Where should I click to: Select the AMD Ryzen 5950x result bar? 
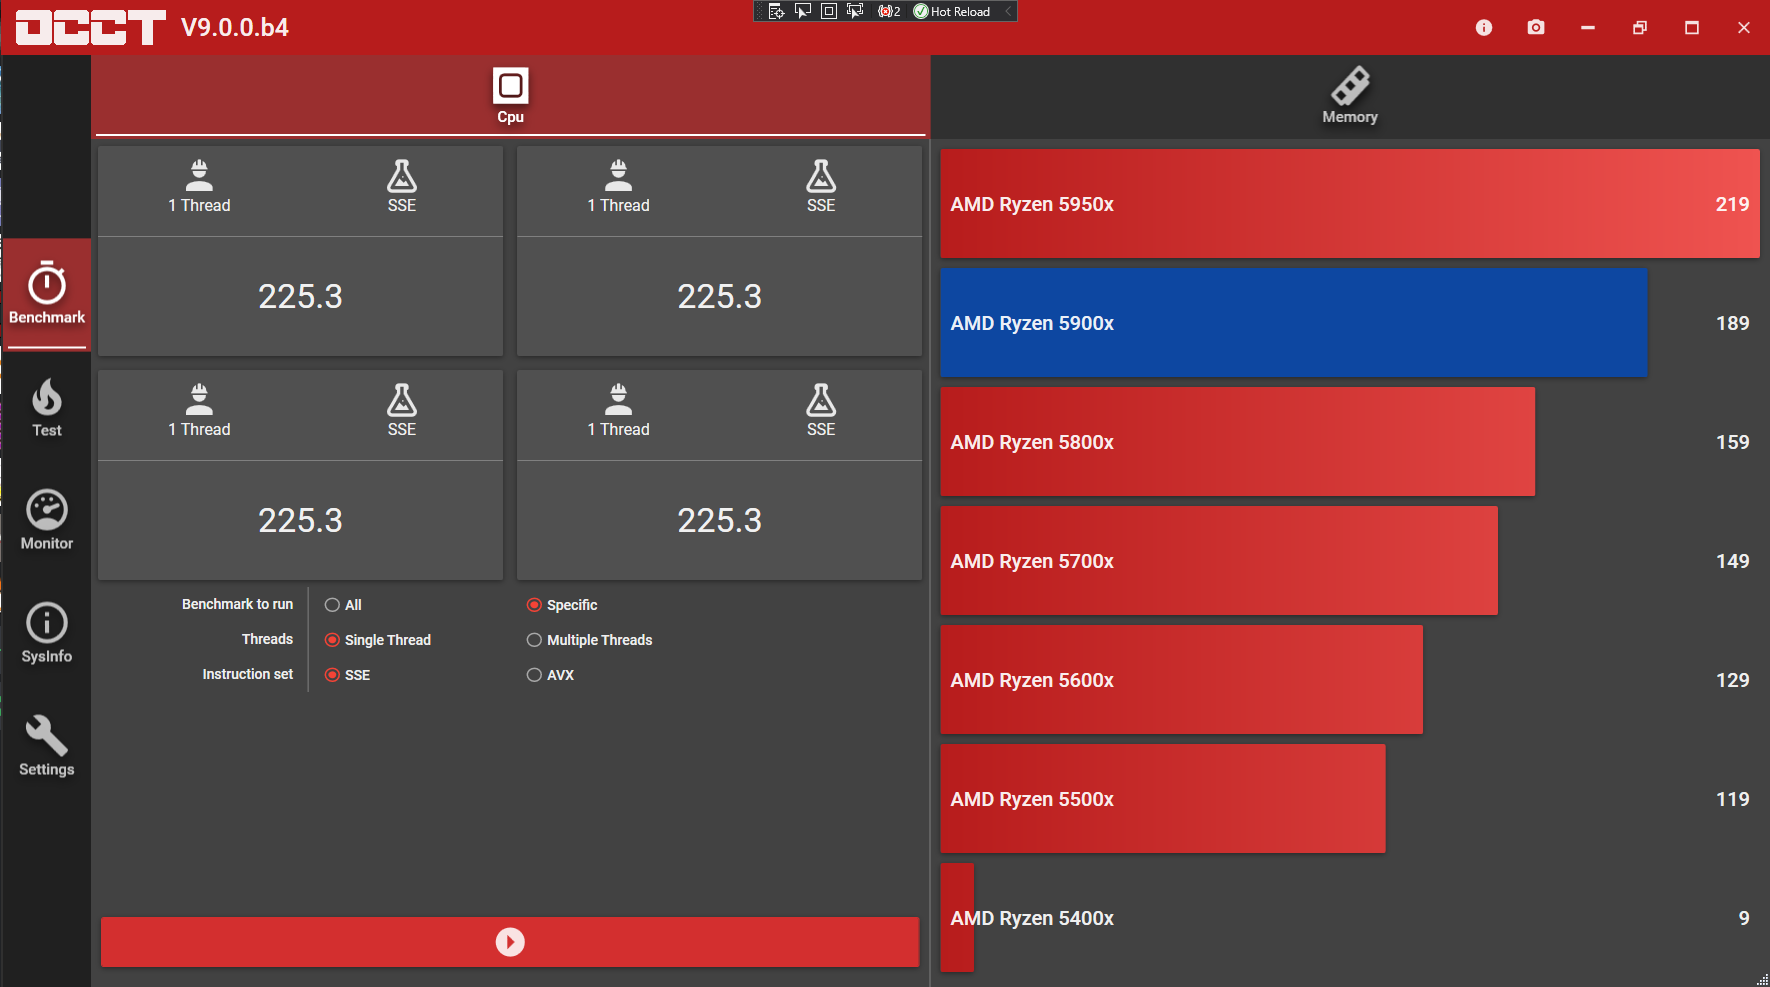pos(1349,204)
